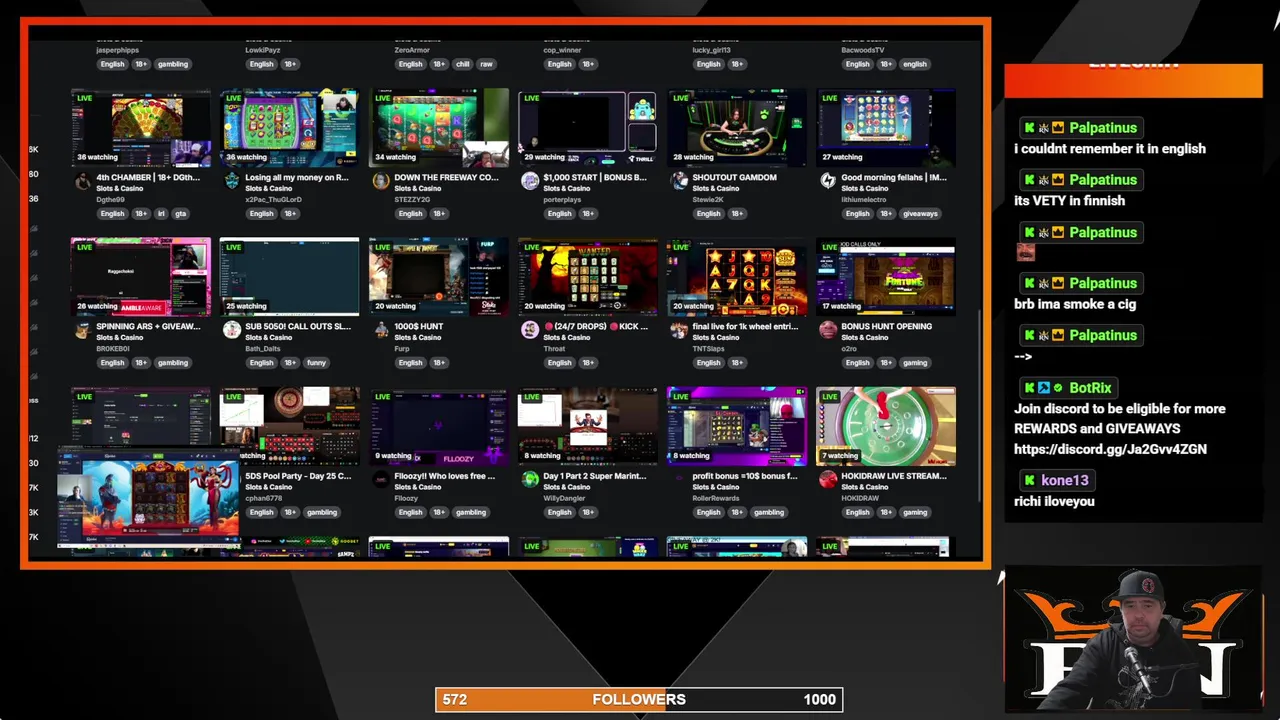1280x720 pixels.
Task: Click the followers goal progress bar
Action: (639, 700)
